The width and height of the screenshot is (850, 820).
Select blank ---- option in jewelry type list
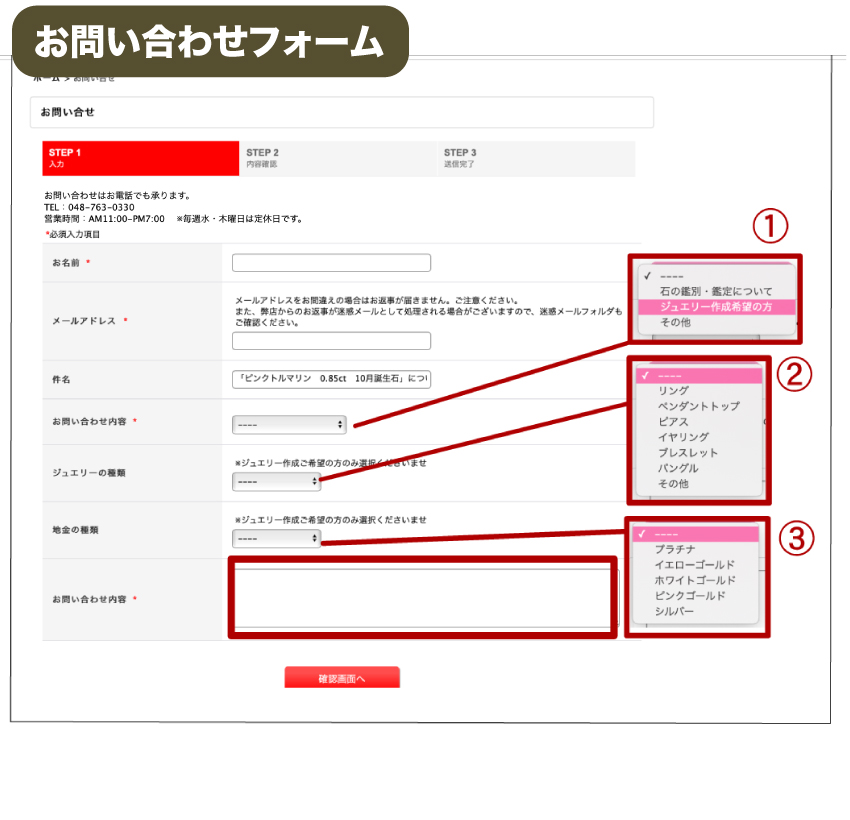(x=699, y=376)
